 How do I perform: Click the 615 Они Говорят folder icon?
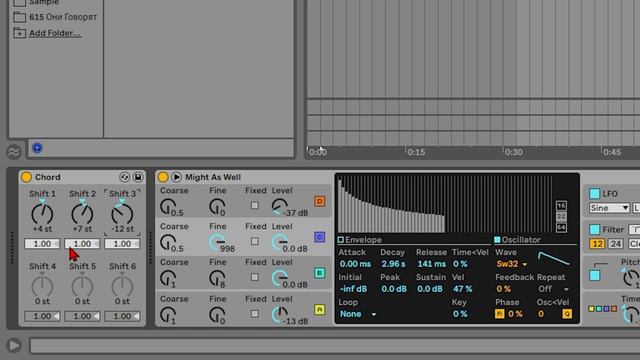pyautogui.click(x=19, y=17)
